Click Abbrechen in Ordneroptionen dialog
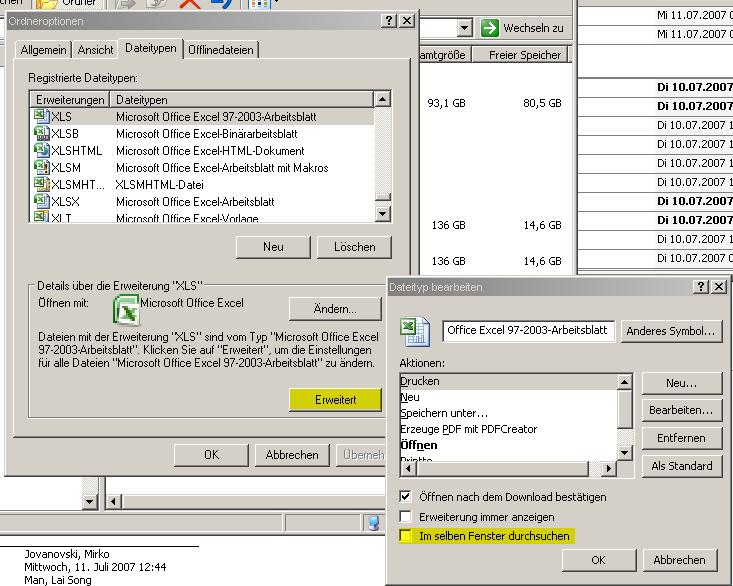 (x=292, y=455)
